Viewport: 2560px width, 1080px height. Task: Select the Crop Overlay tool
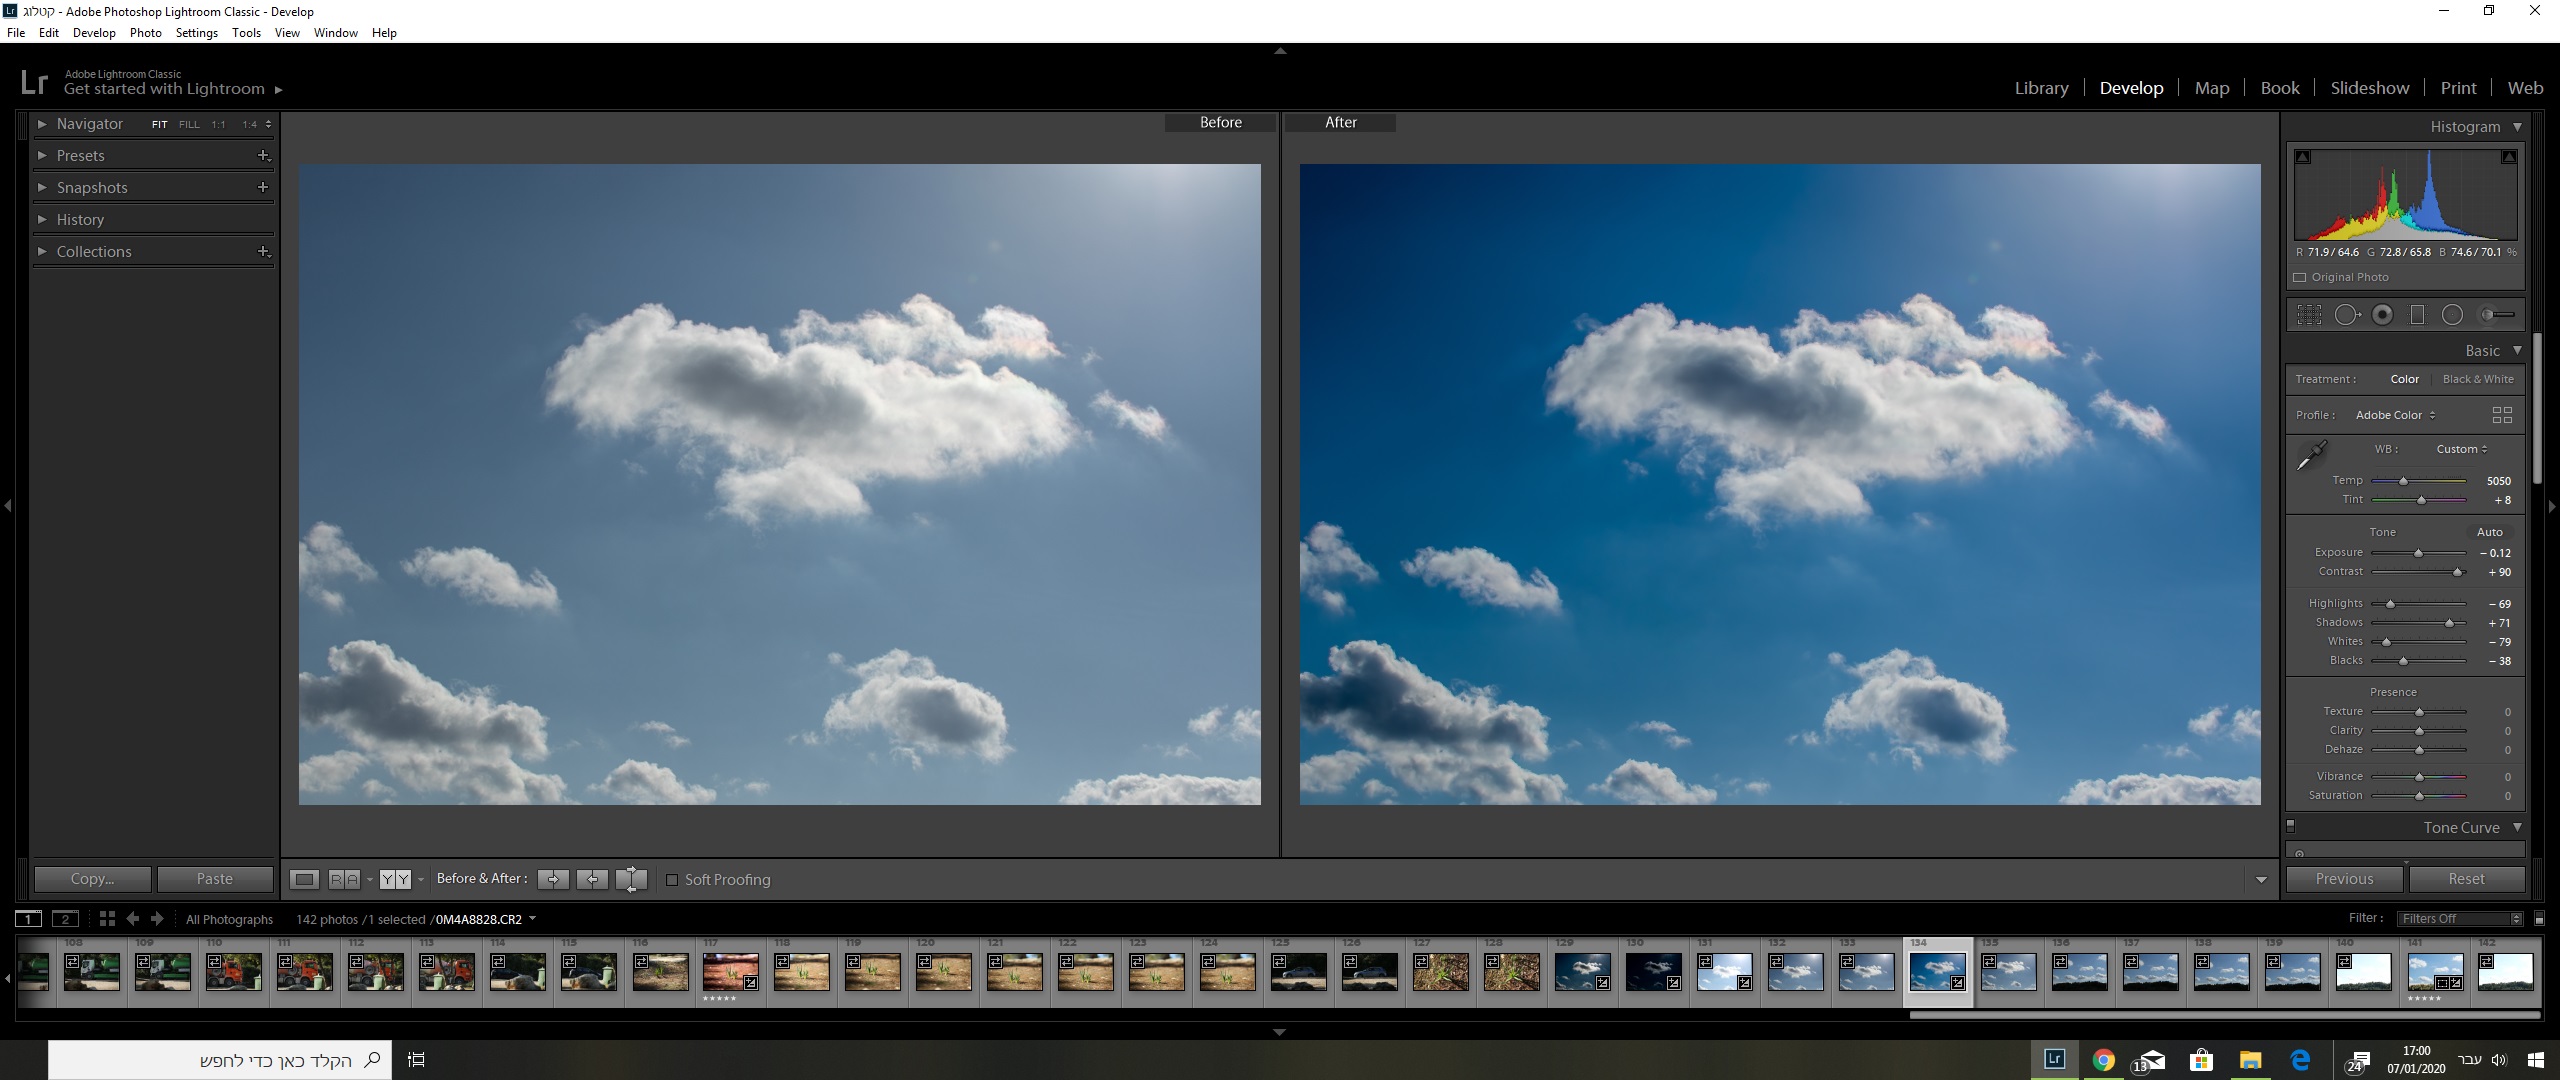pyautogui.click(x=2309, y=315)
